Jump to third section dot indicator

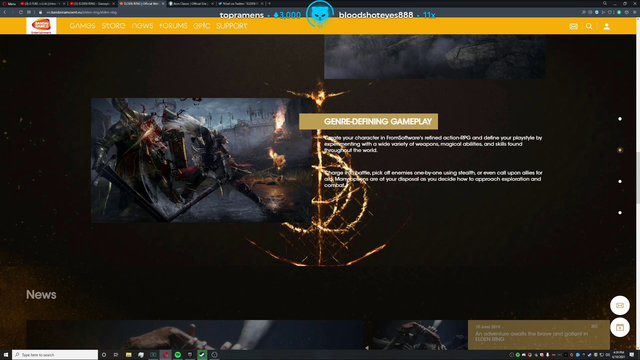point(620,181)
